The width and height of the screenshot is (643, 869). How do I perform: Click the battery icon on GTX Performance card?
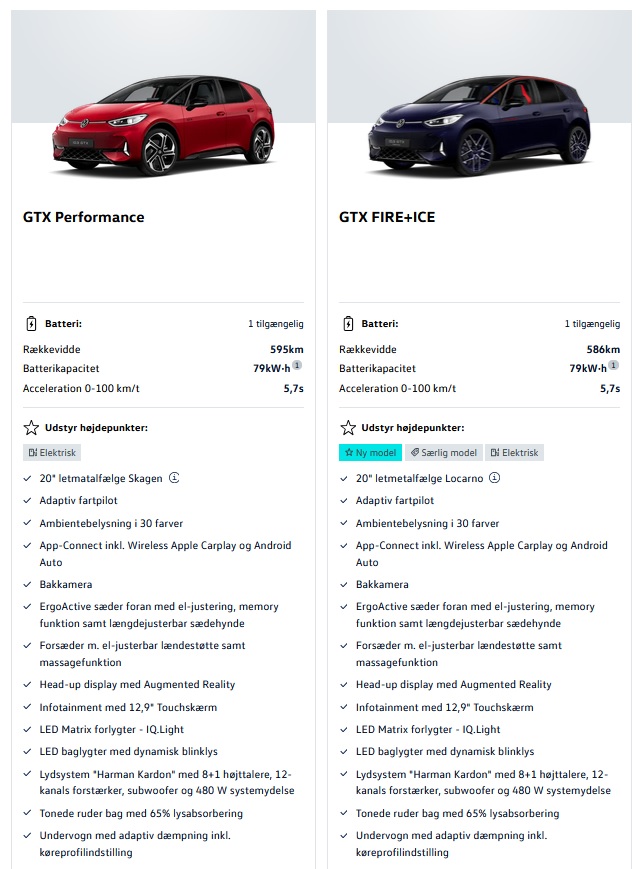pos(33,324)
